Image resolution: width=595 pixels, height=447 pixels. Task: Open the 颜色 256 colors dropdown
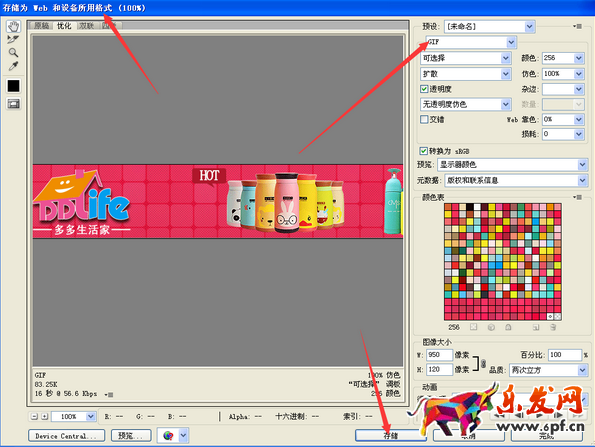click(x=563, y=58)
